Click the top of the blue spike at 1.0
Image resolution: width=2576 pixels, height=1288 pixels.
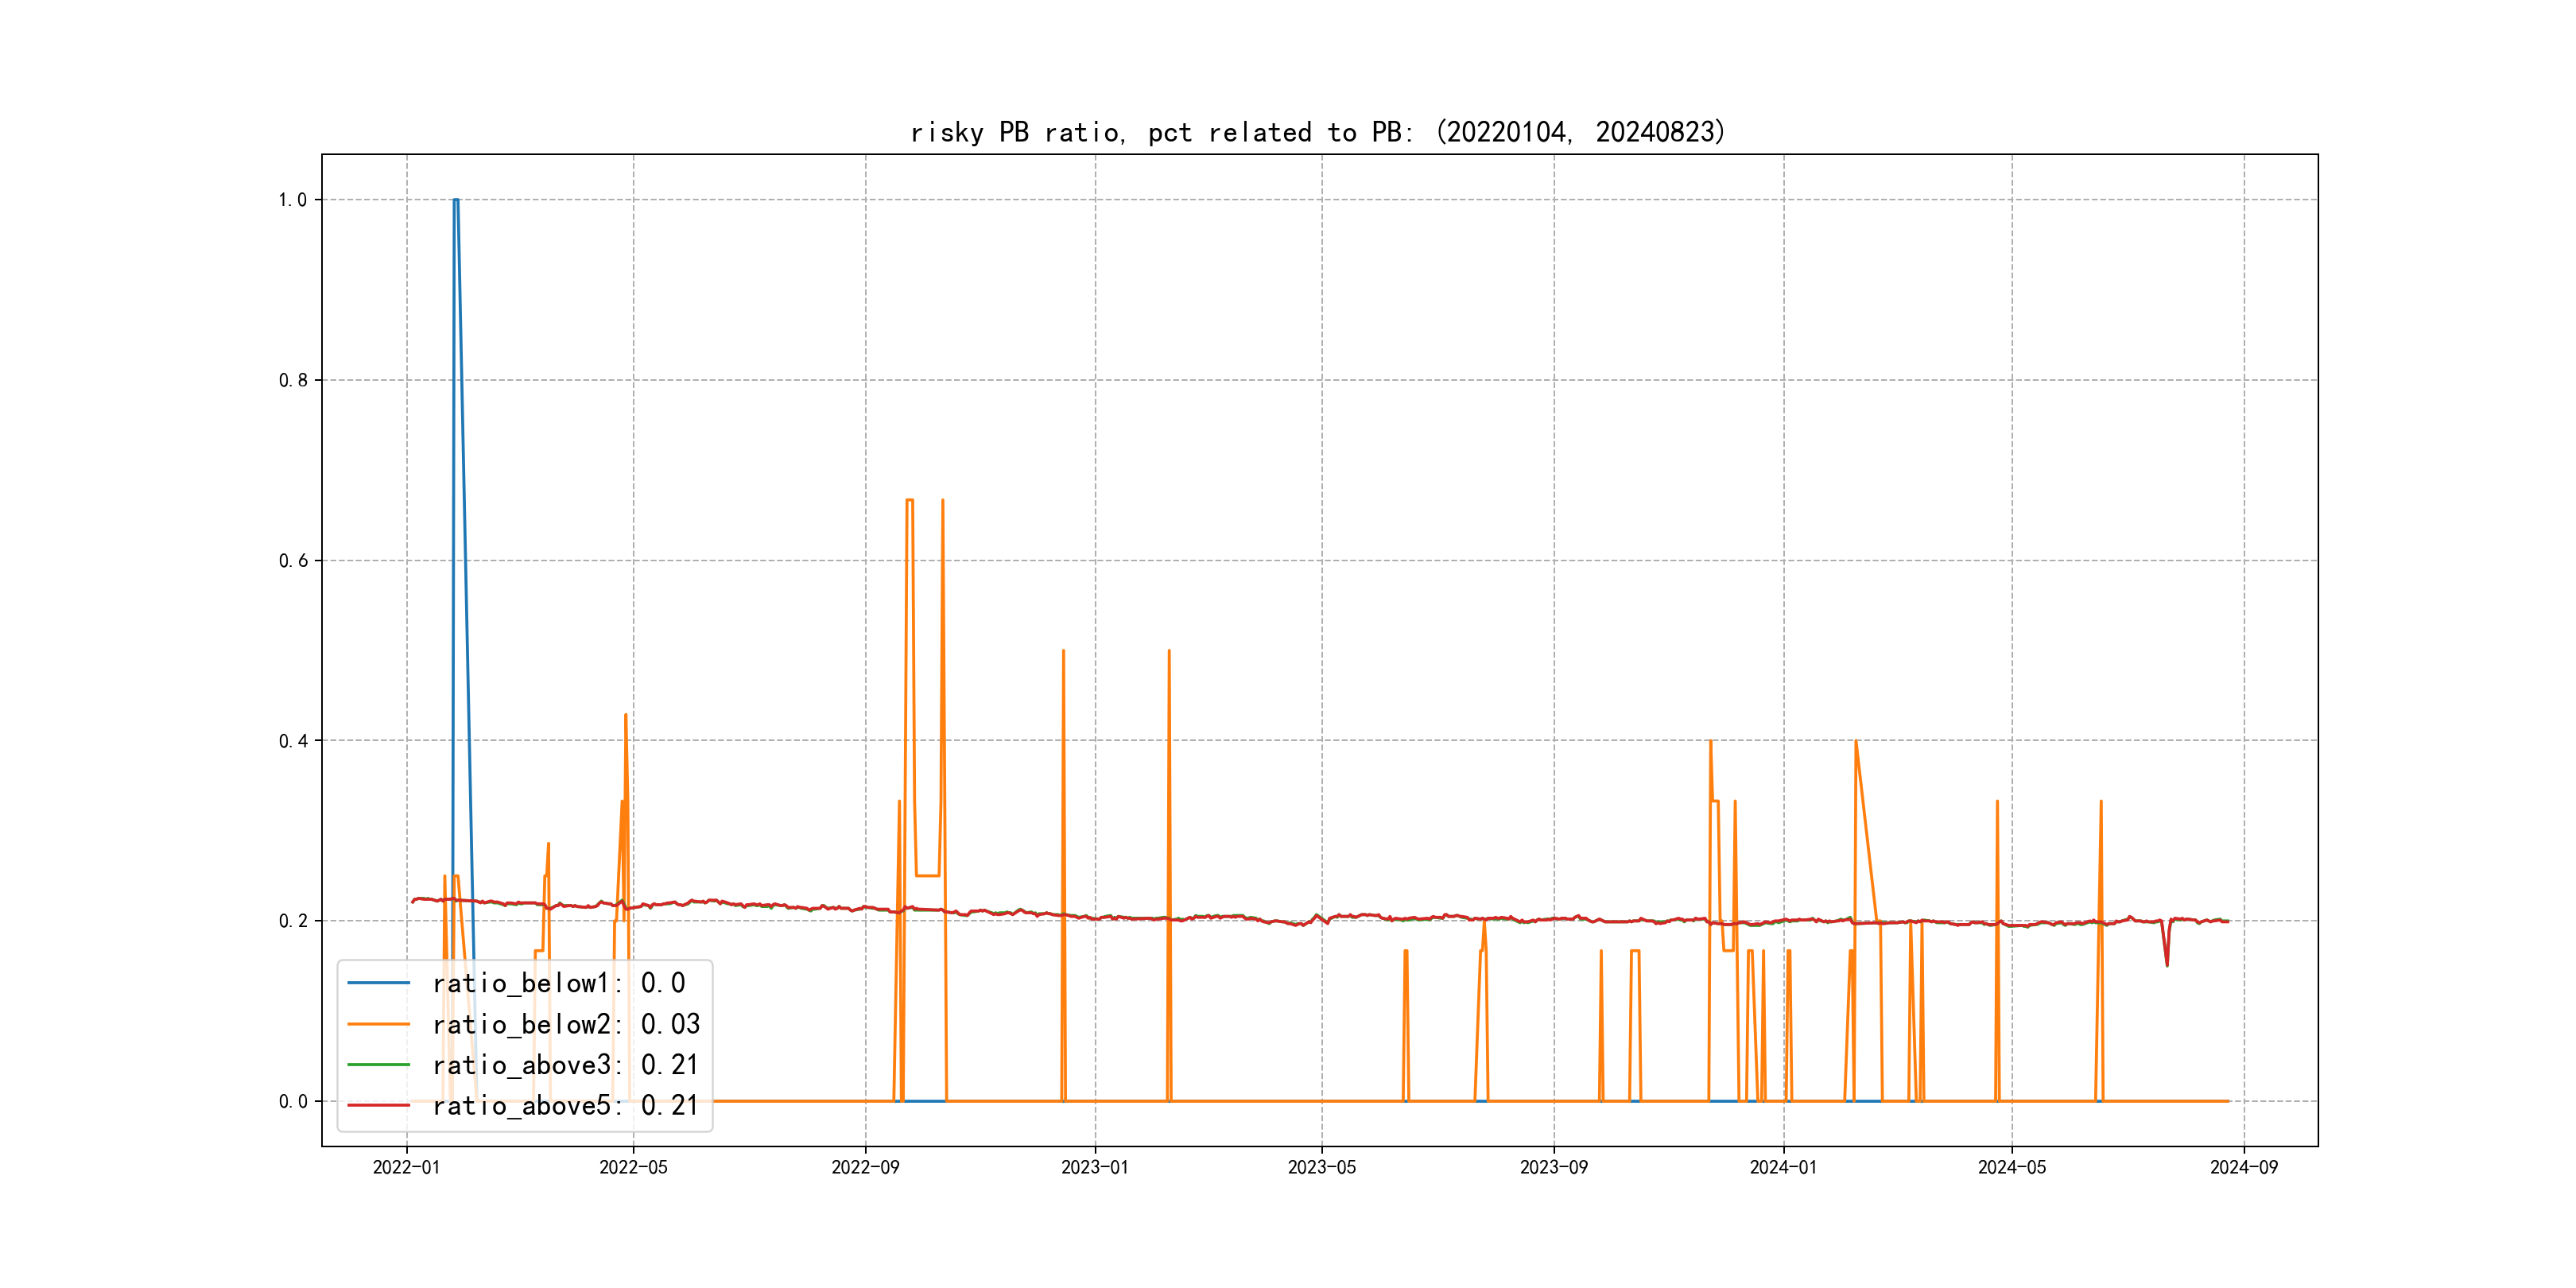click(456, 200)
